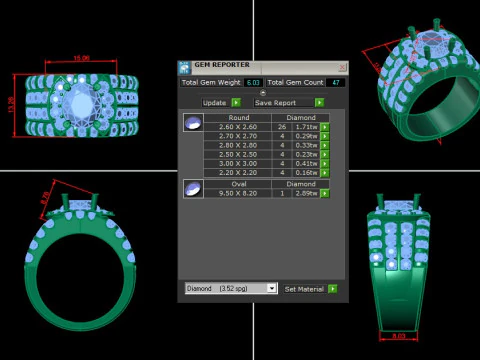Click the 15.09 width dimension in top view
Image resolution: width=480 pixels, height=360 pixels.
tap(81, 58)
